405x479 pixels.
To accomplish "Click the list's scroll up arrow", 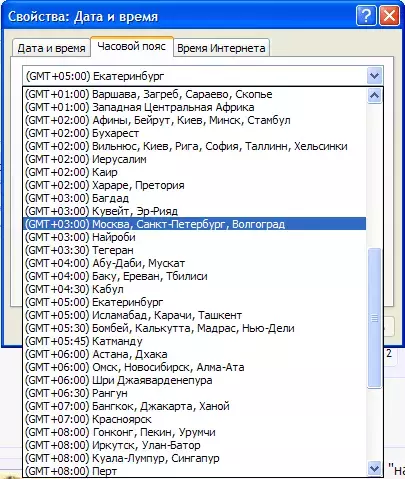I will click(374, 96).
